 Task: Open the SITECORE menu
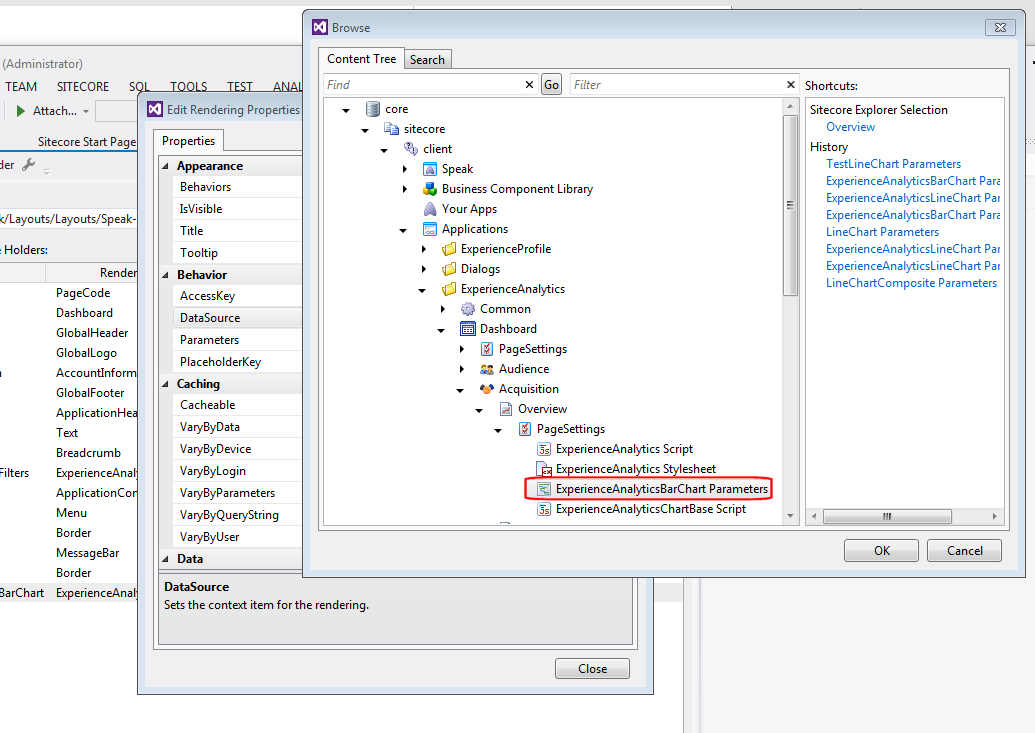(83, 86)
